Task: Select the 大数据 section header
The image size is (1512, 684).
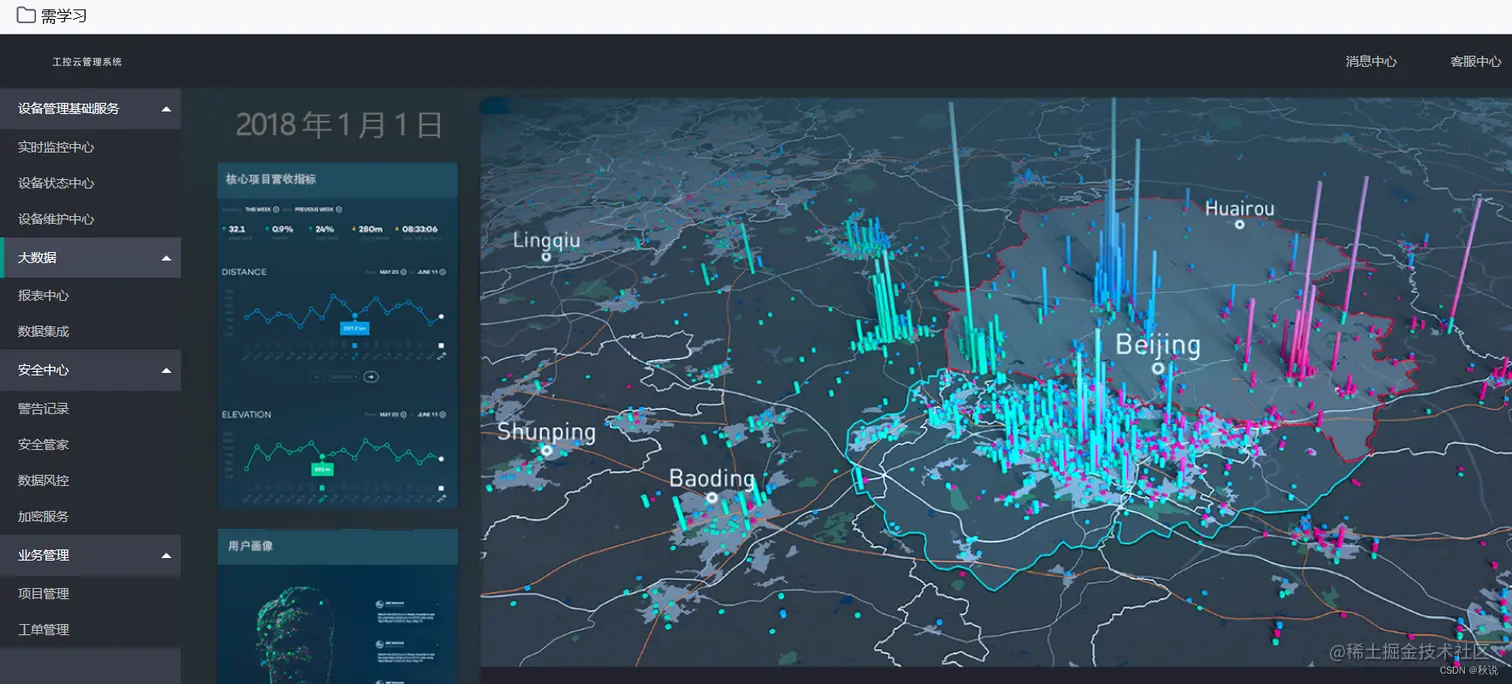Action: point(90,258)
